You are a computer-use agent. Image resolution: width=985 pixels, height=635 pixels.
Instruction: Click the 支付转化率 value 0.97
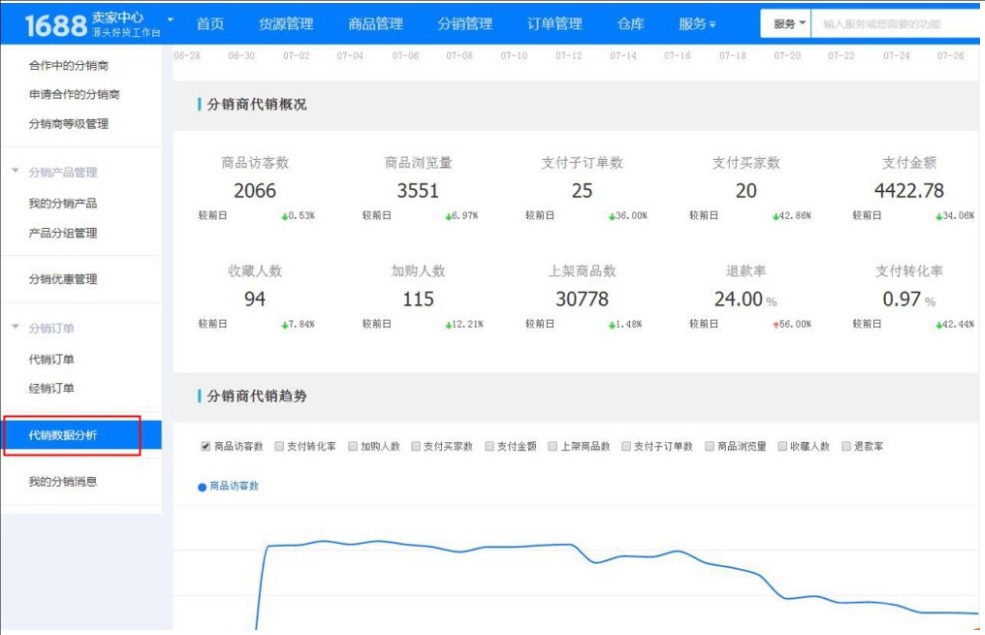pyautogui.click(x=901, y=299)
